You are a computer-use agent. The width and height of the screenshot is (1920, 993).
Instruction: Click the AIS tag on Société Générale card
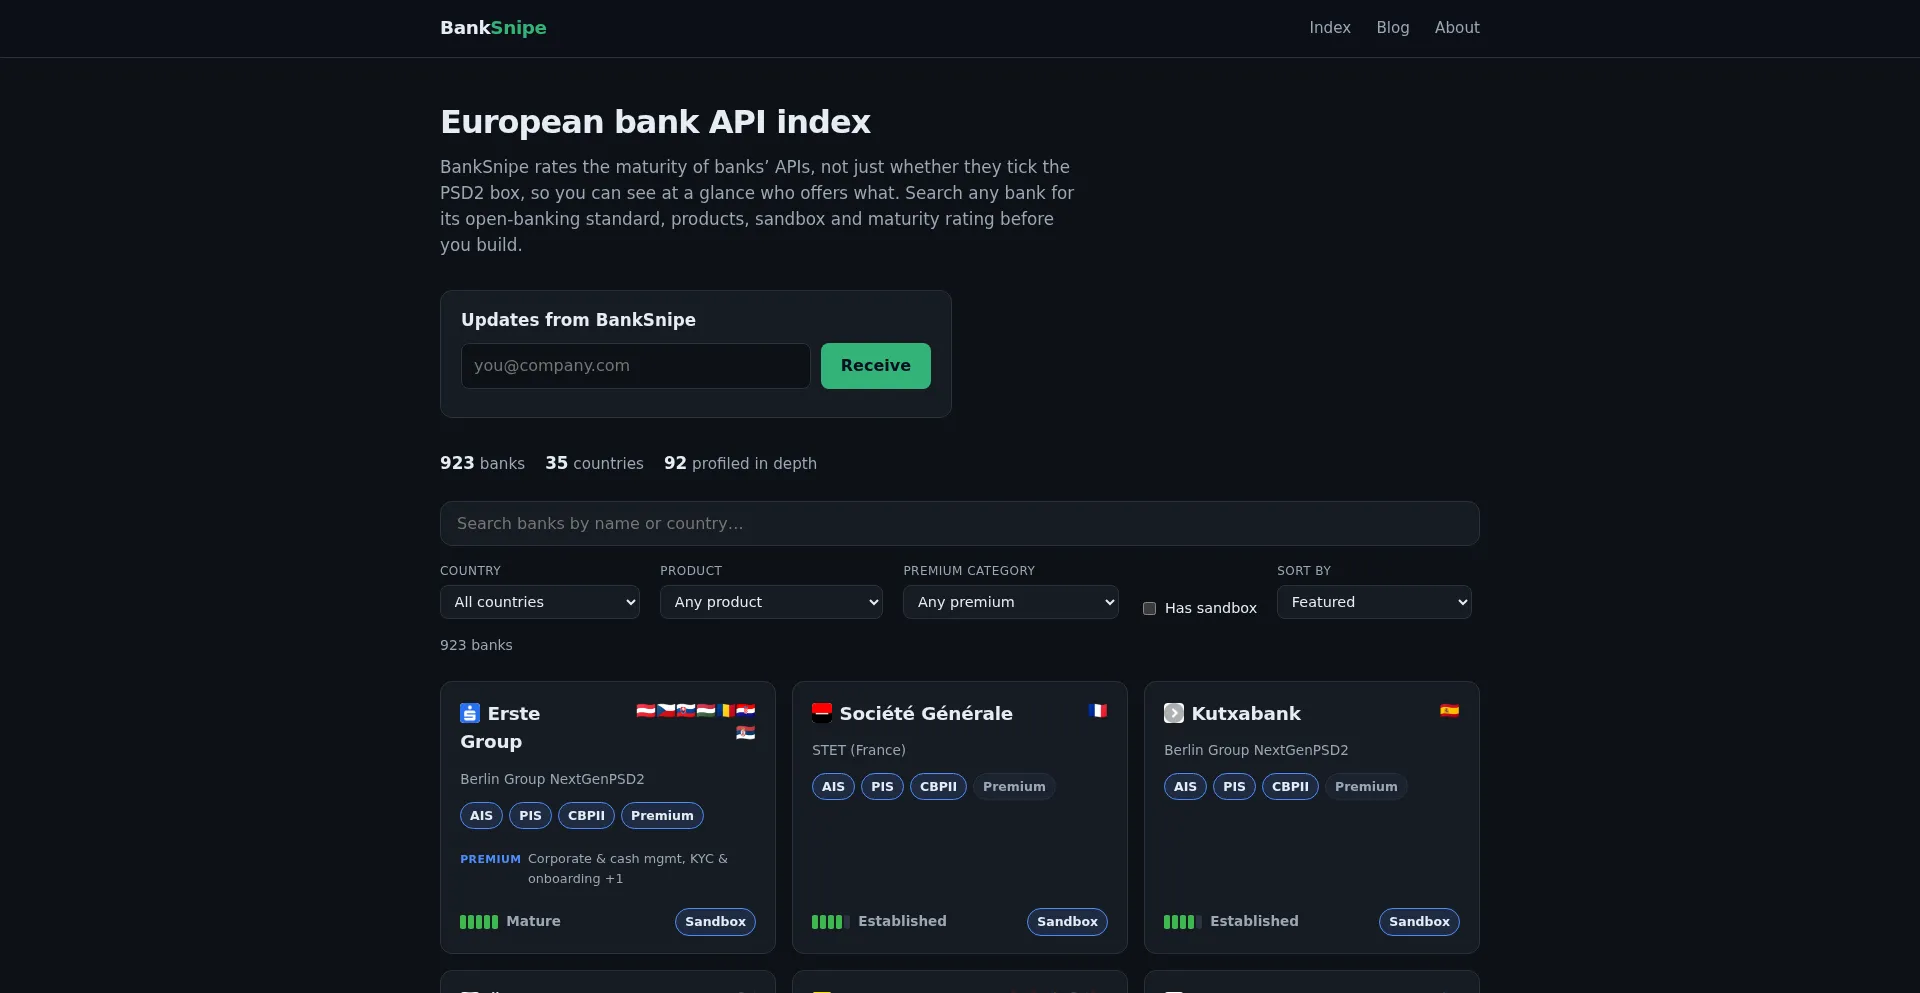(833, 787)
